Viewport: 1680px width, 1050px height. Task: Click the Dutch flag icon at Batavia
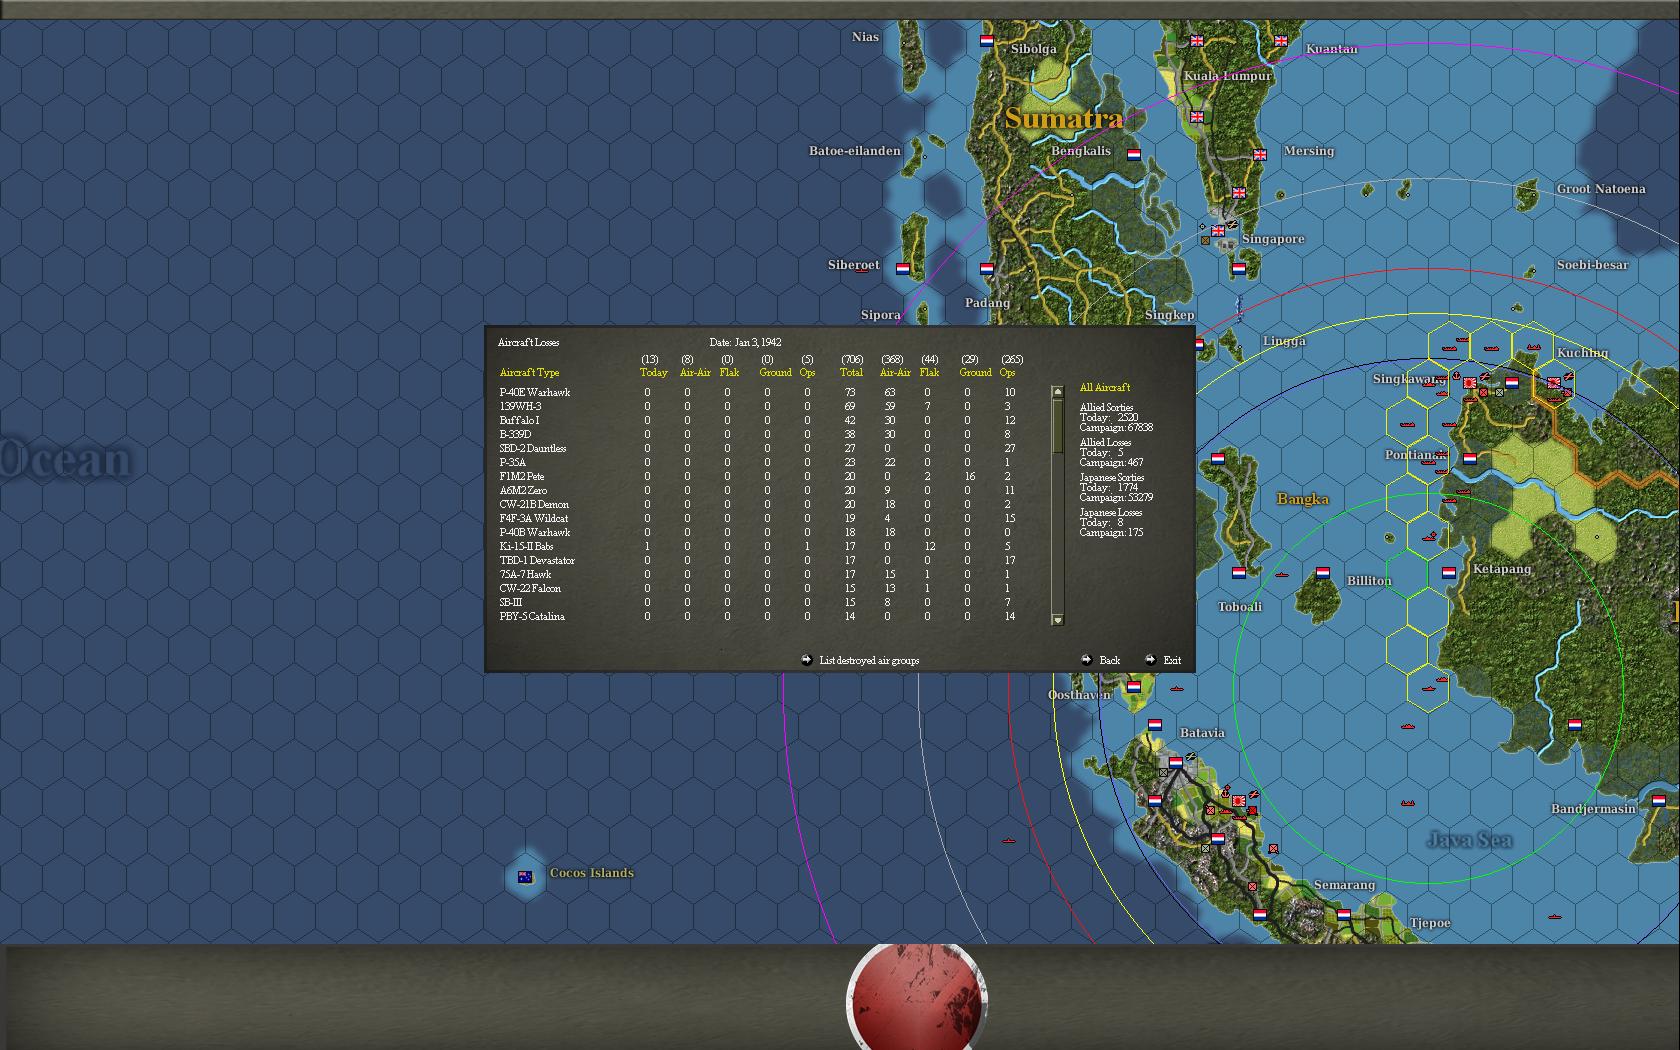tap(1155, 726)
